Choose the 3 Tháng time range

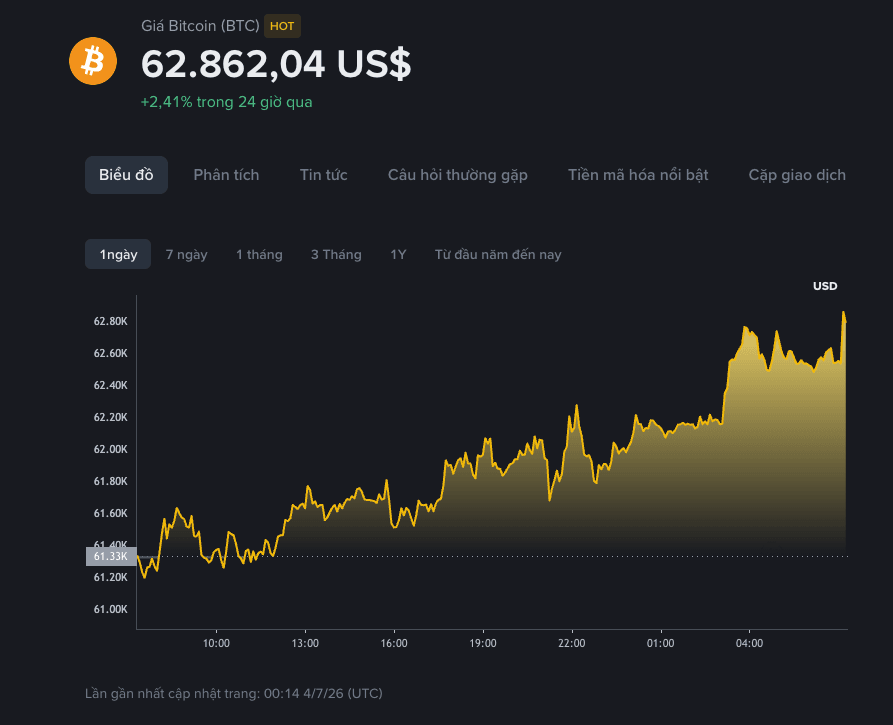(336, 255)
